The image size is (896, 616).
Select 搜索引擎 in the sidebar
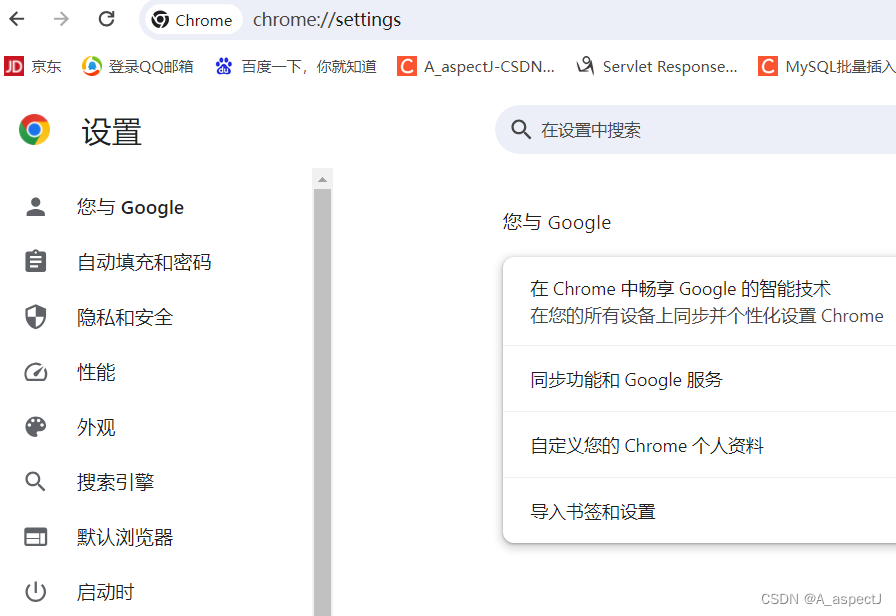coord(115,482)
